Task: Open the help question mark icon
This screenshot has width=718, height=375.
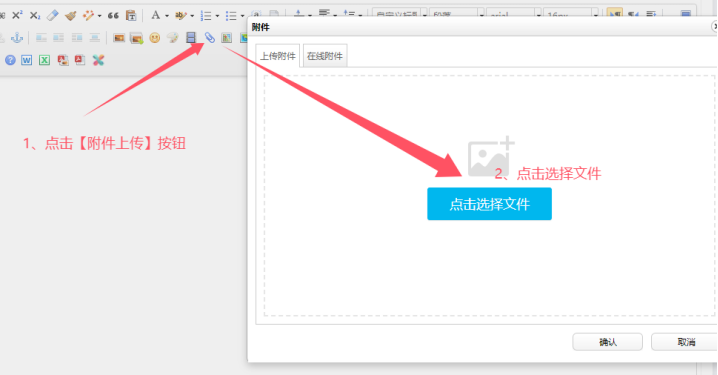Action: click(10, 60)
